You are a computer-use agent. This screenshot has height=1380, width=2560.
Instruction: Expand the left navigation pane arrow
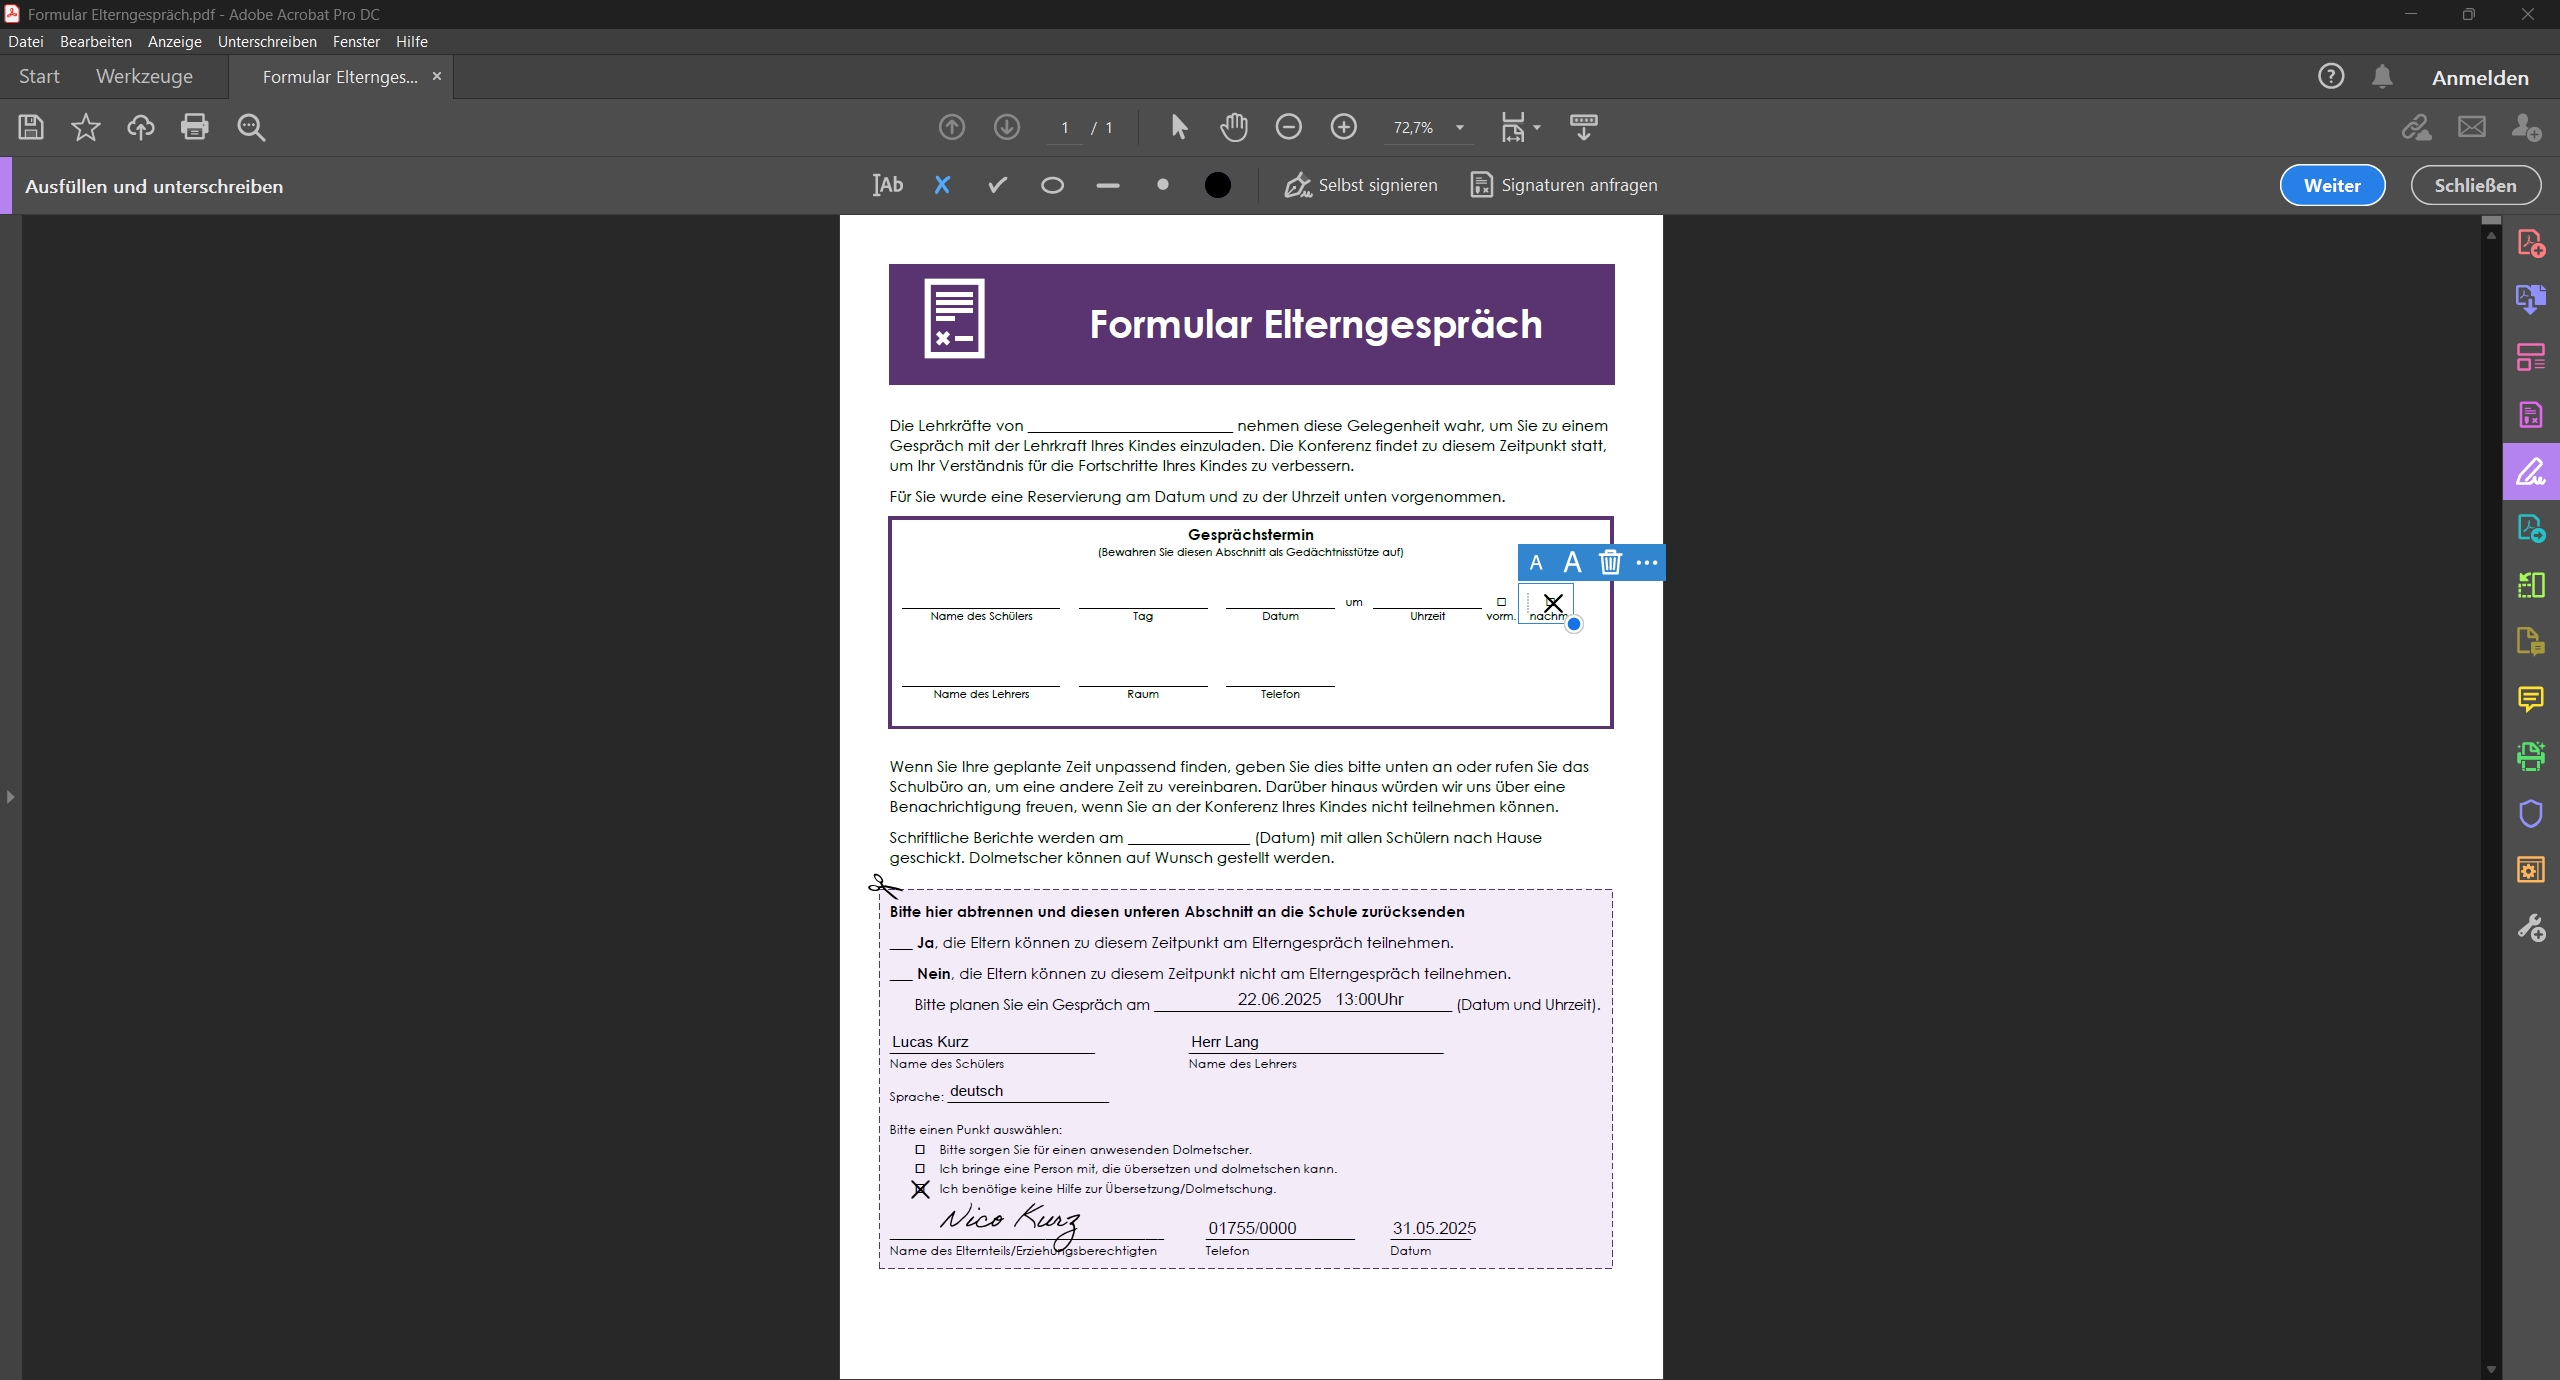(10, 797)
